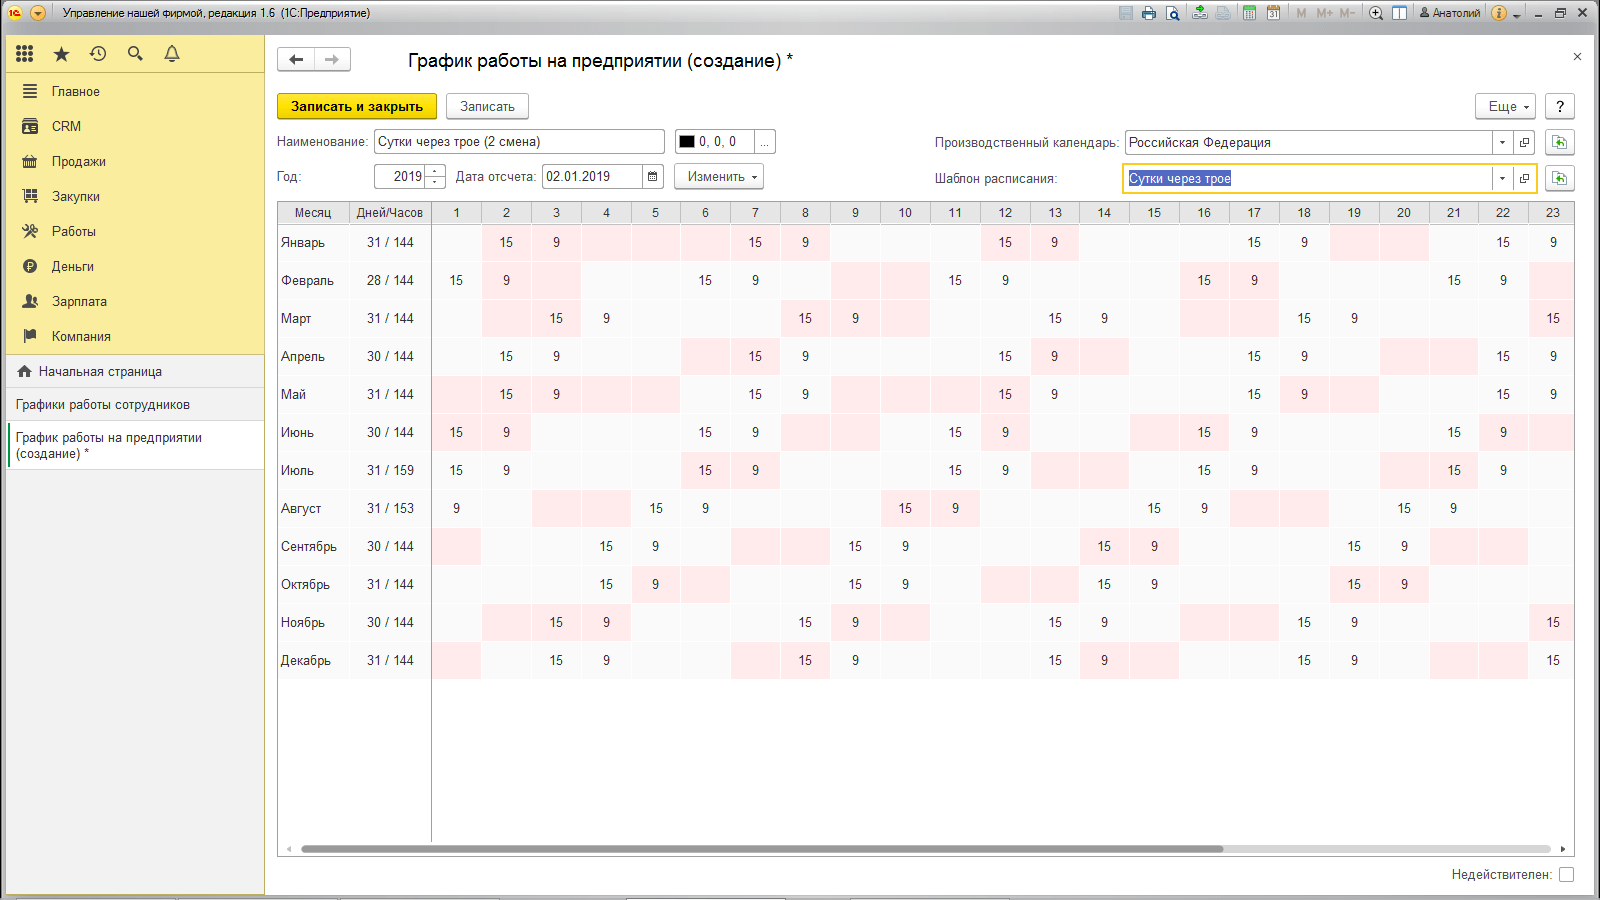Click the Год input field
This screenshot has height=900, width=1600.
[400, 177]
